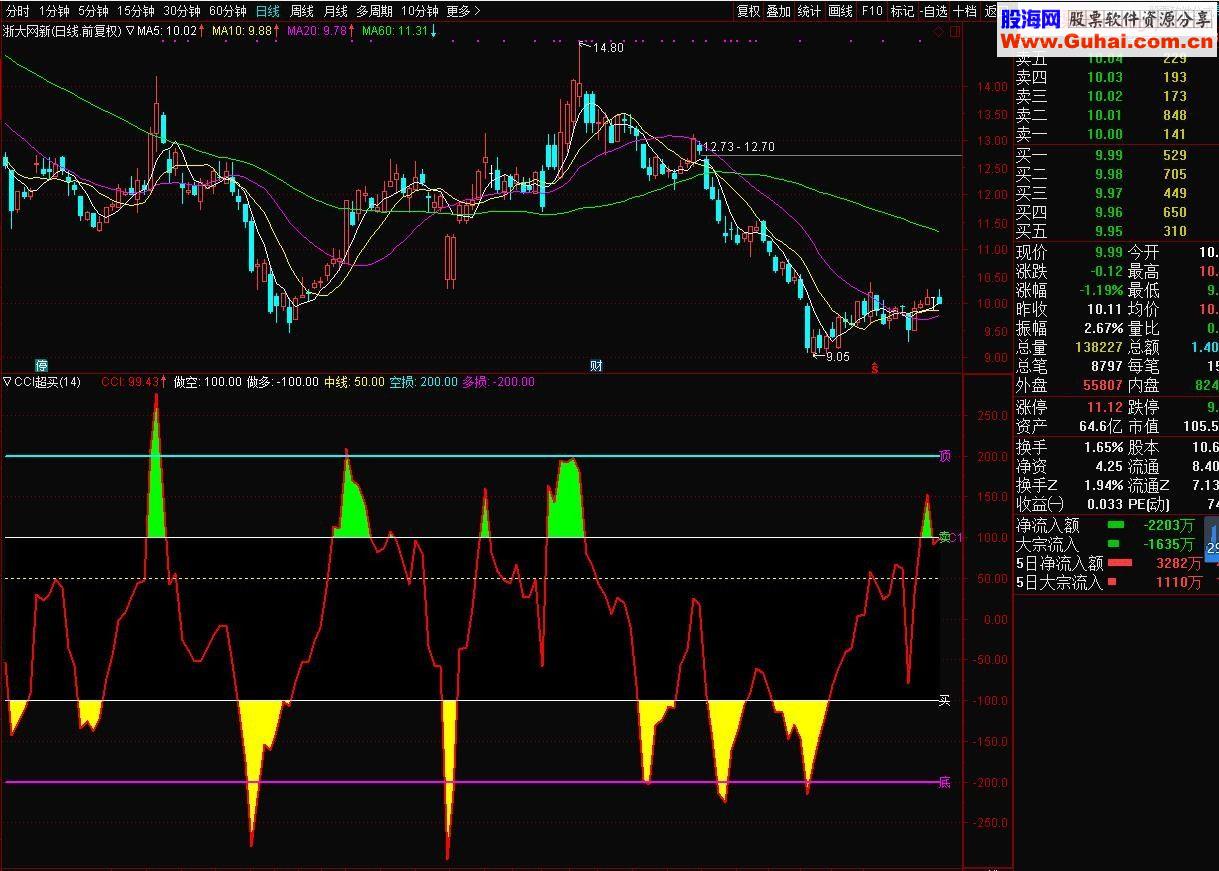This screenshot has width=1219, height=871.
Task: Click the square icon above the price axis
Action: tap(954, 31)
